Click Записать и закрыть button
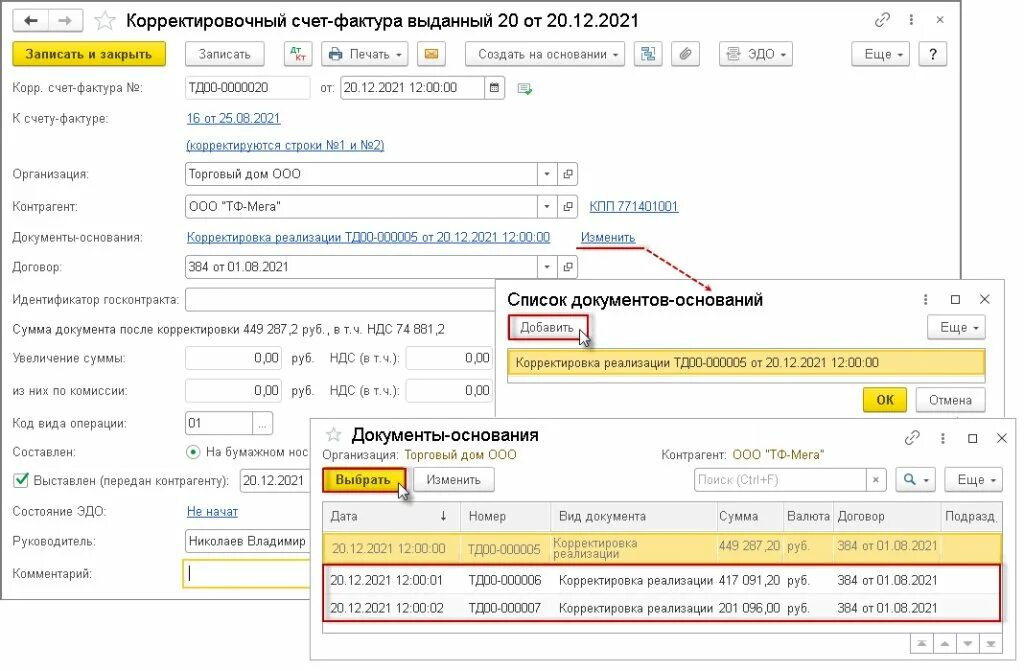Screen dimensions: 1024x671 pyautogui.click(x=89, y=54)
